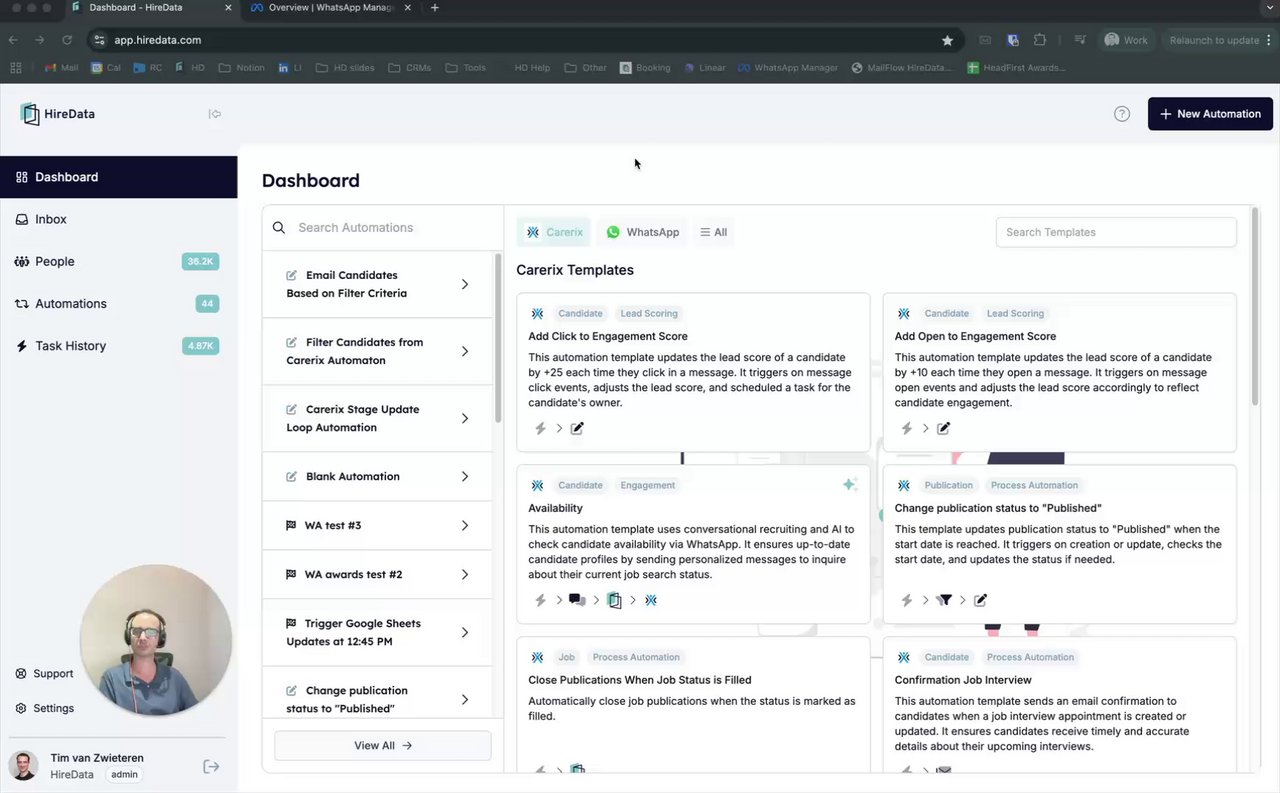Click the edit step icon in Add Click card

pyautogui.click(x=577, y=428)
